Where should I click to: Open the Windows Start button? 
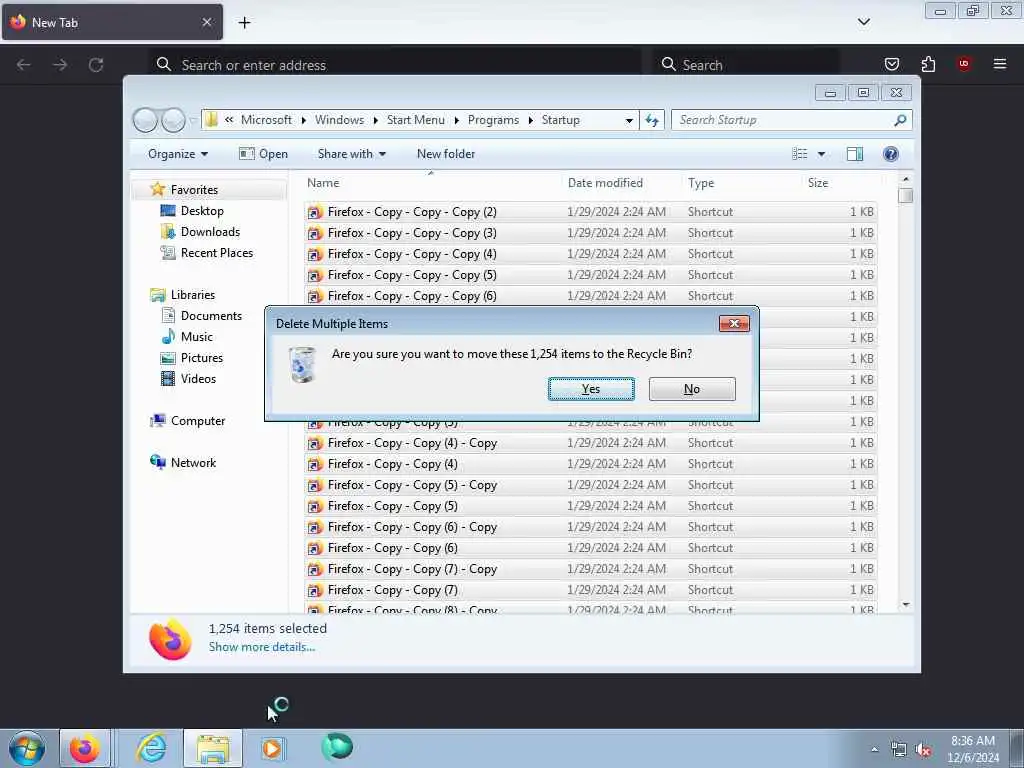point(27,748)
